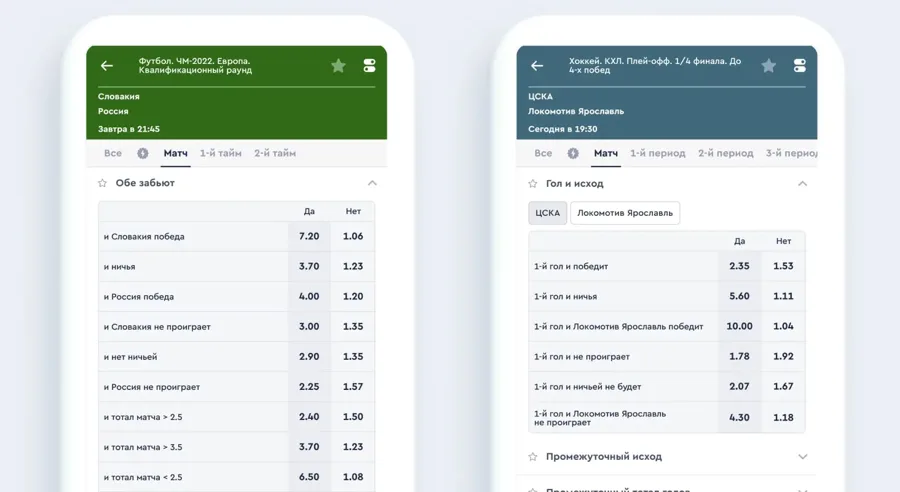Star the 'Промежуточный исход' market
Image resolution: width=900 pixels, height=492 pixels.
[x=533, y=457]
